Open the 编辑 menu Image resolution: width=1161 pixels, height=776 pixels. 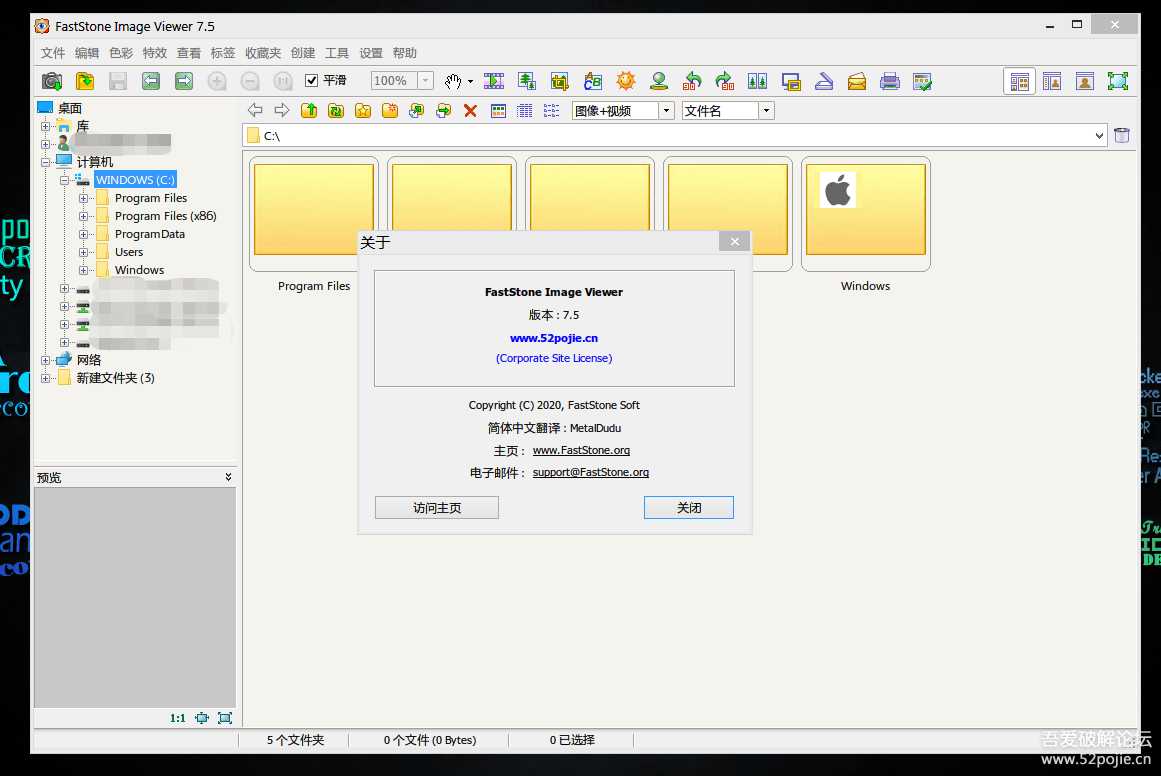[x=87, y=53]
